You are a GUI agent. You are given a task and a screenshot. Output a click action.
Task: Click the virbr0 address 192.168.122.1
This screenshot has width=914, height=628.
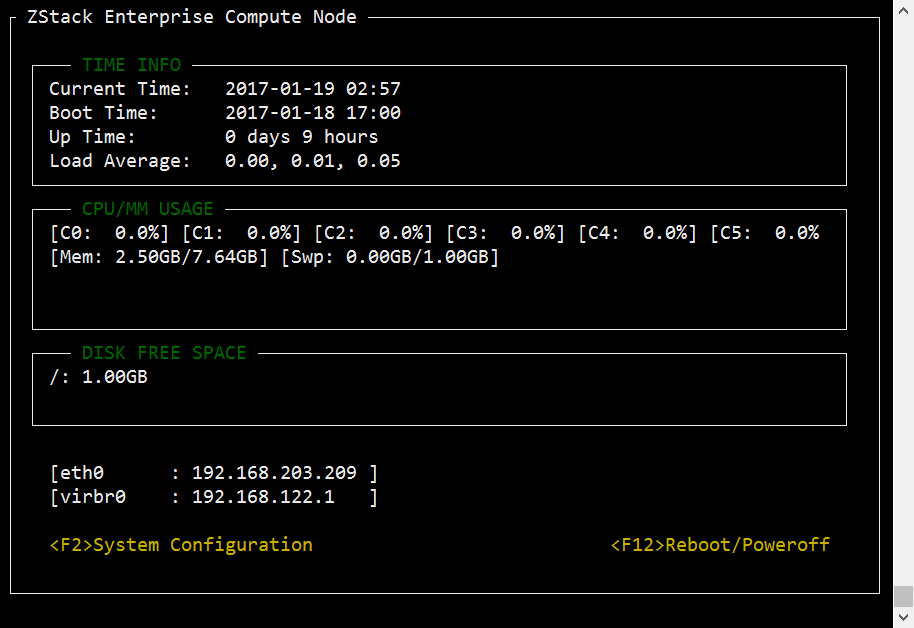pos(263,497)
